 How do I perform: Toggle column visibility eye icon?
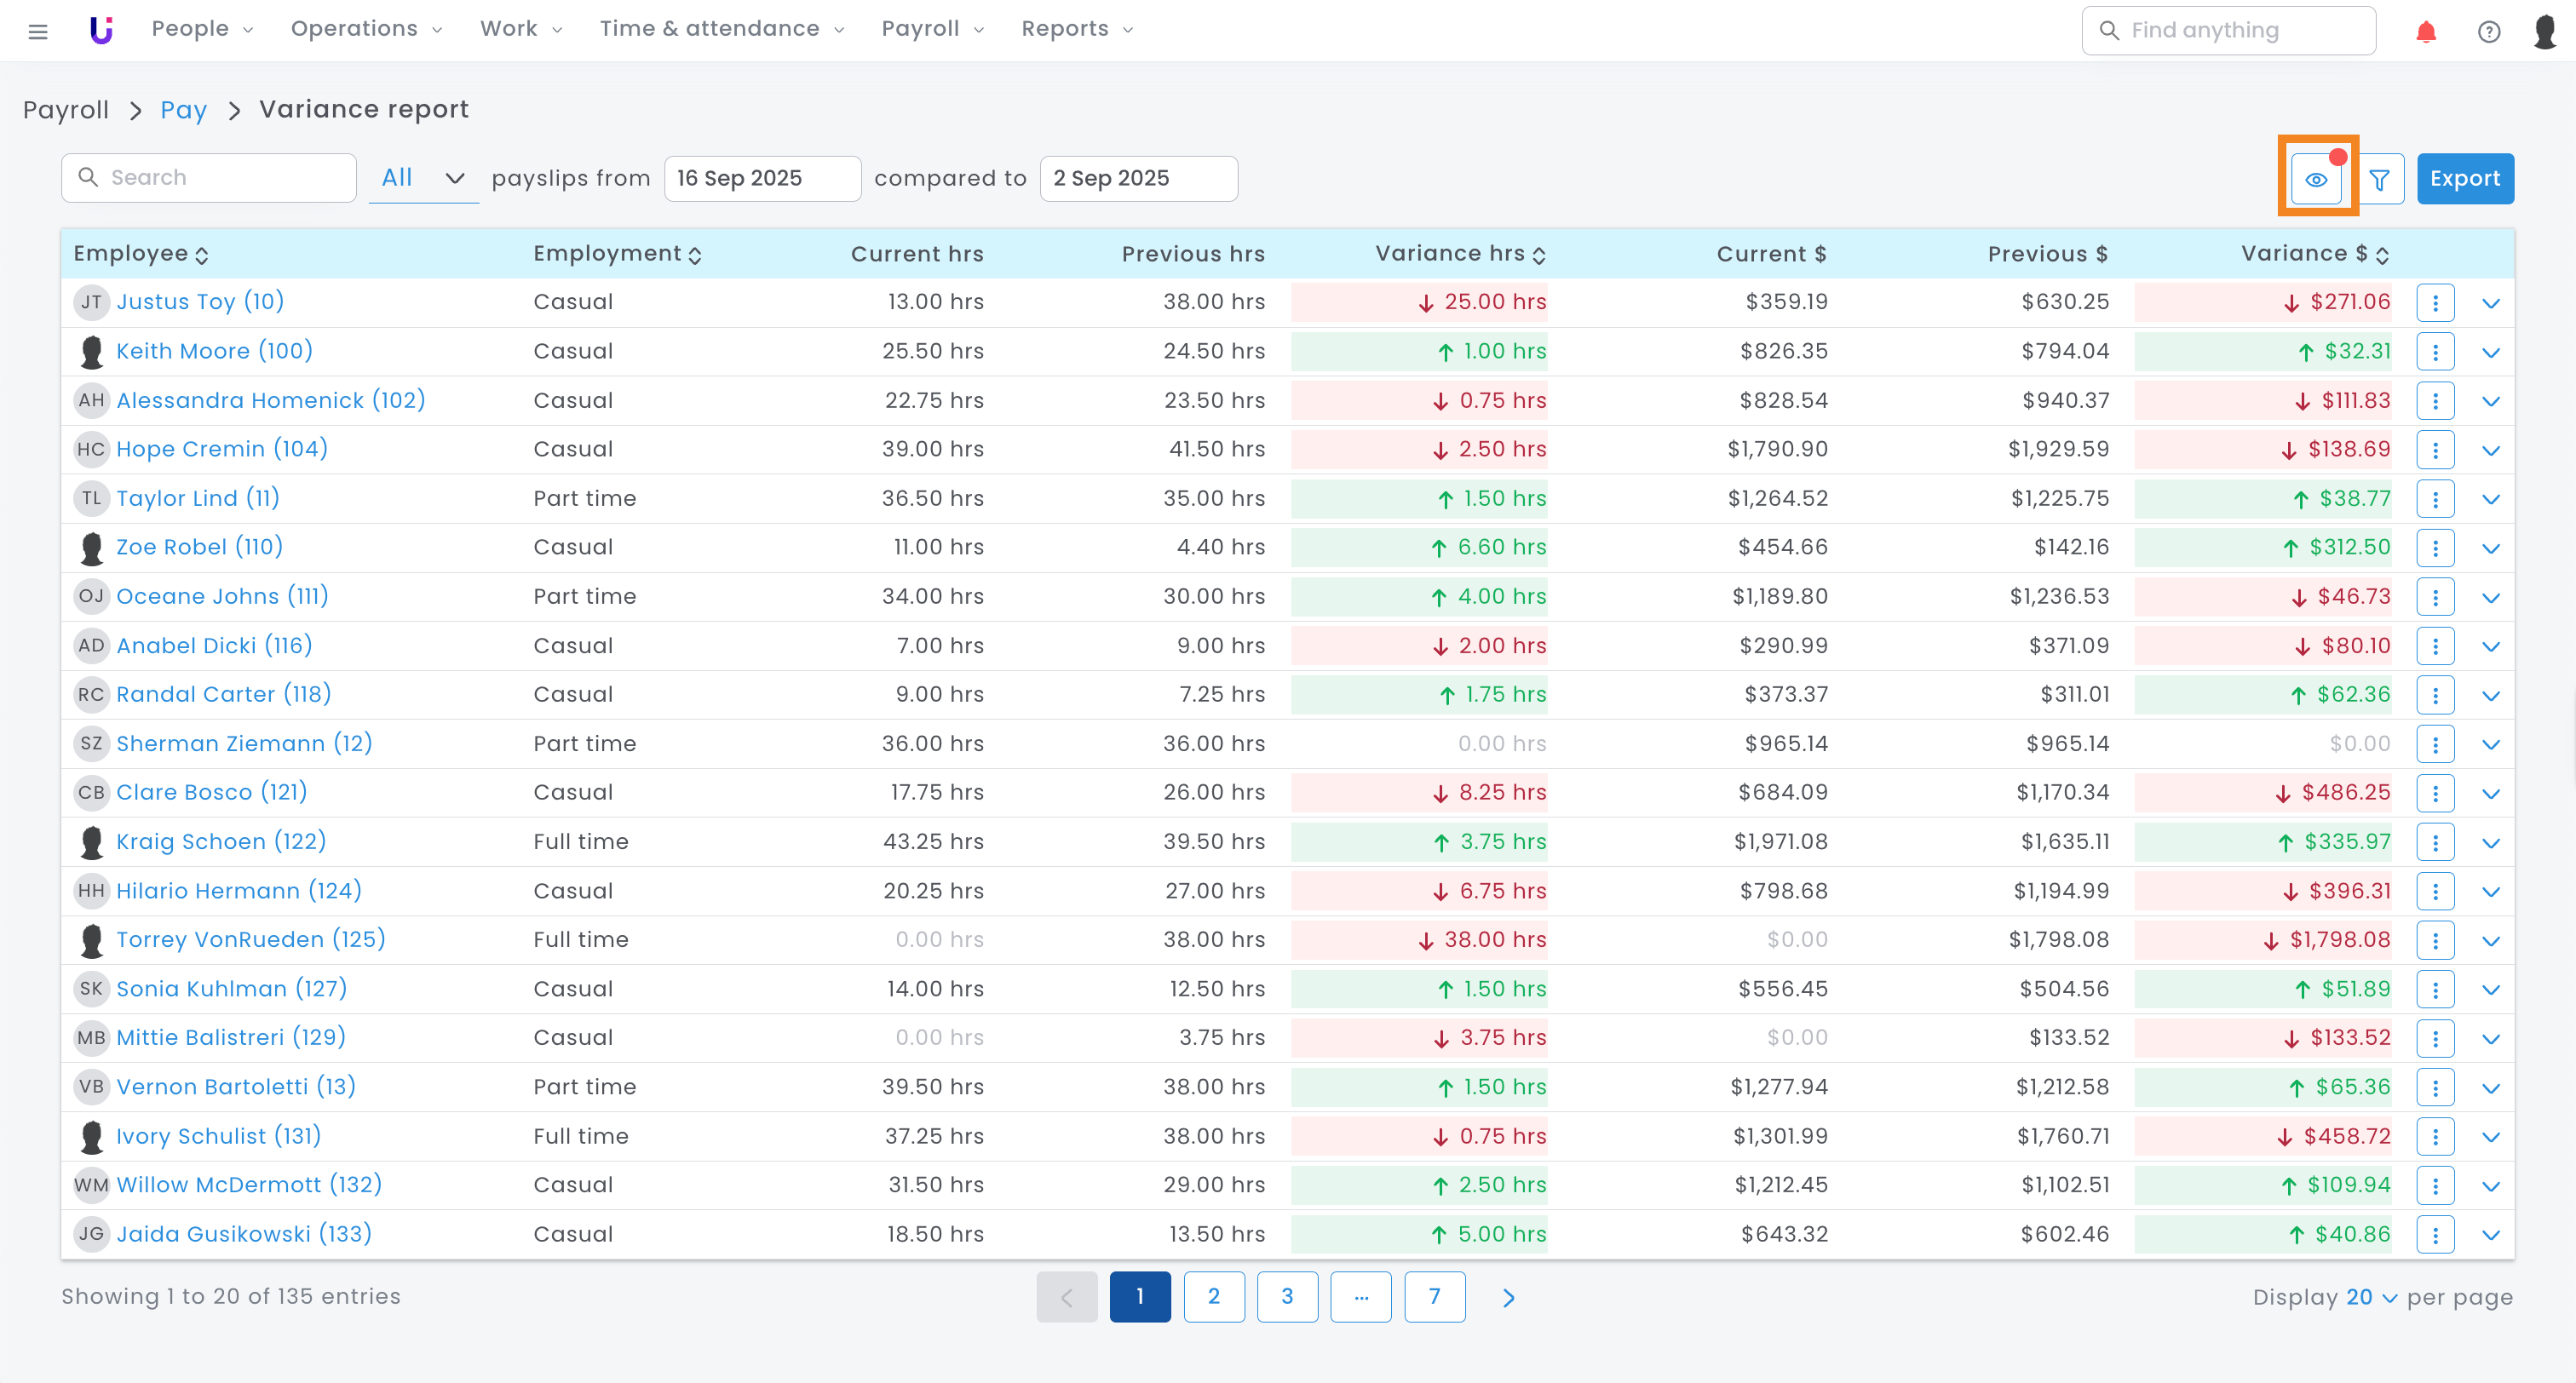[2316, 179]
